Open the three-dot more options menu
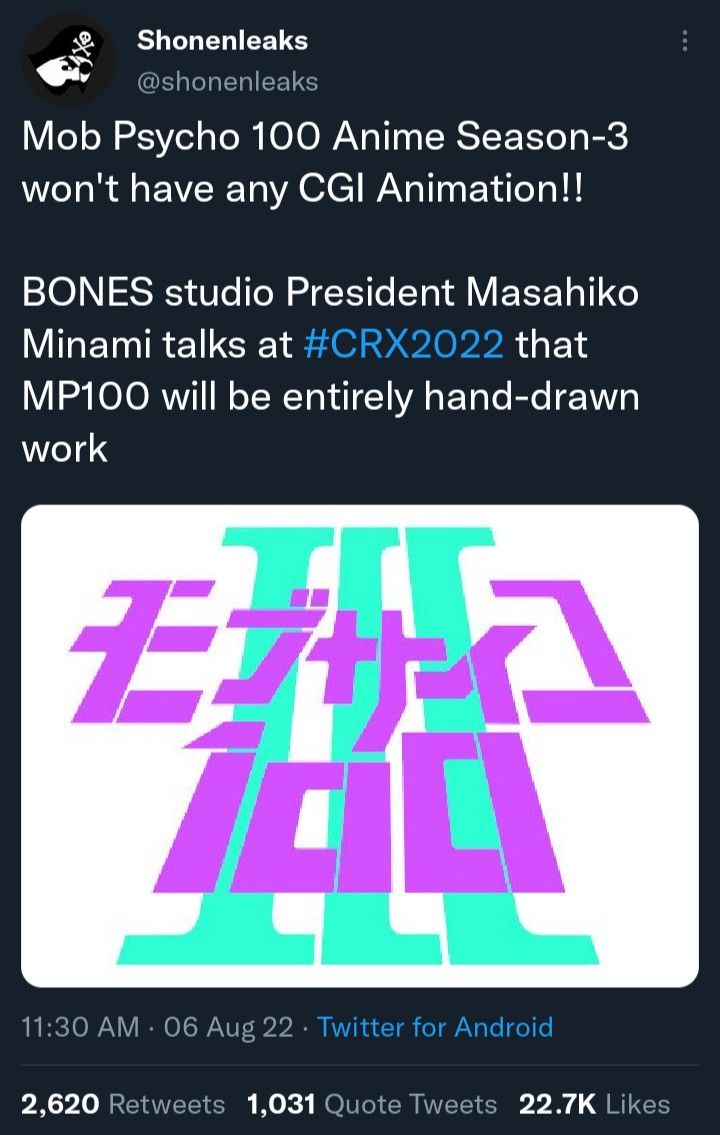The width and height of the screenshot is (720, 1135). click(x=684, y=41)
